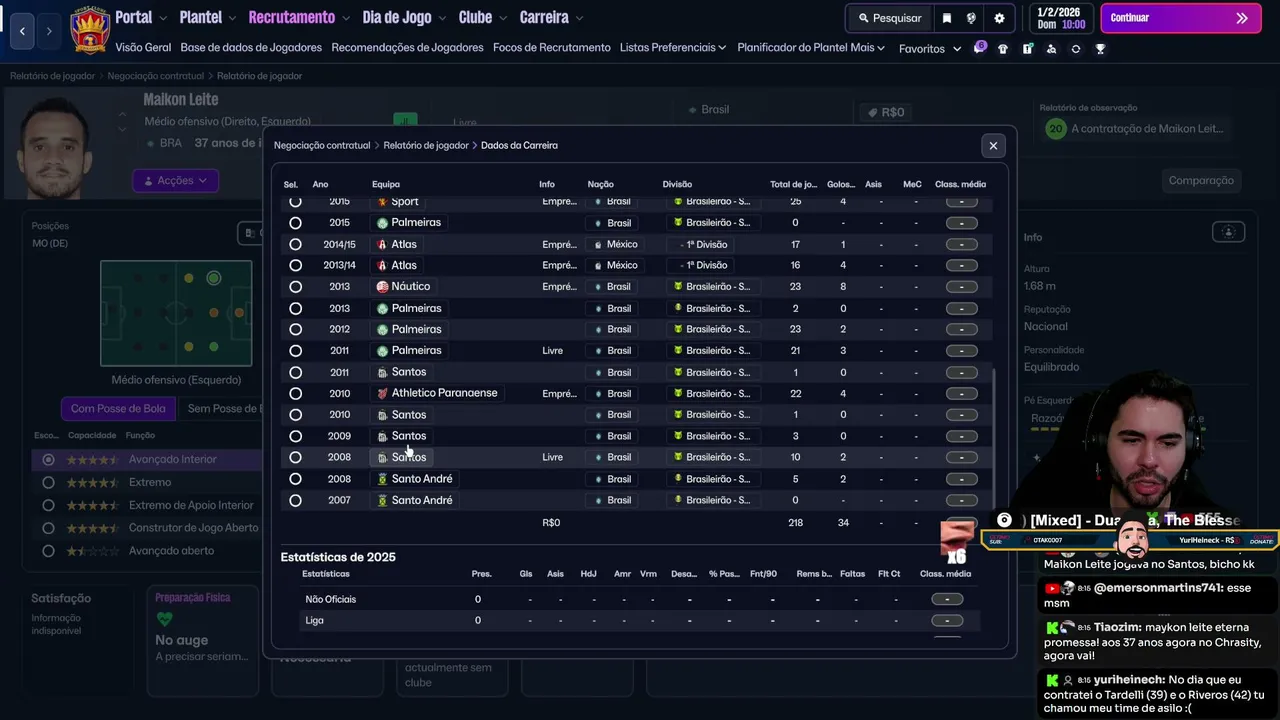This screenshot has height=720, width=1280.
Task: Click the circular refresh arrows icon
Action: pyautogui.click(x=1076, y=49)
